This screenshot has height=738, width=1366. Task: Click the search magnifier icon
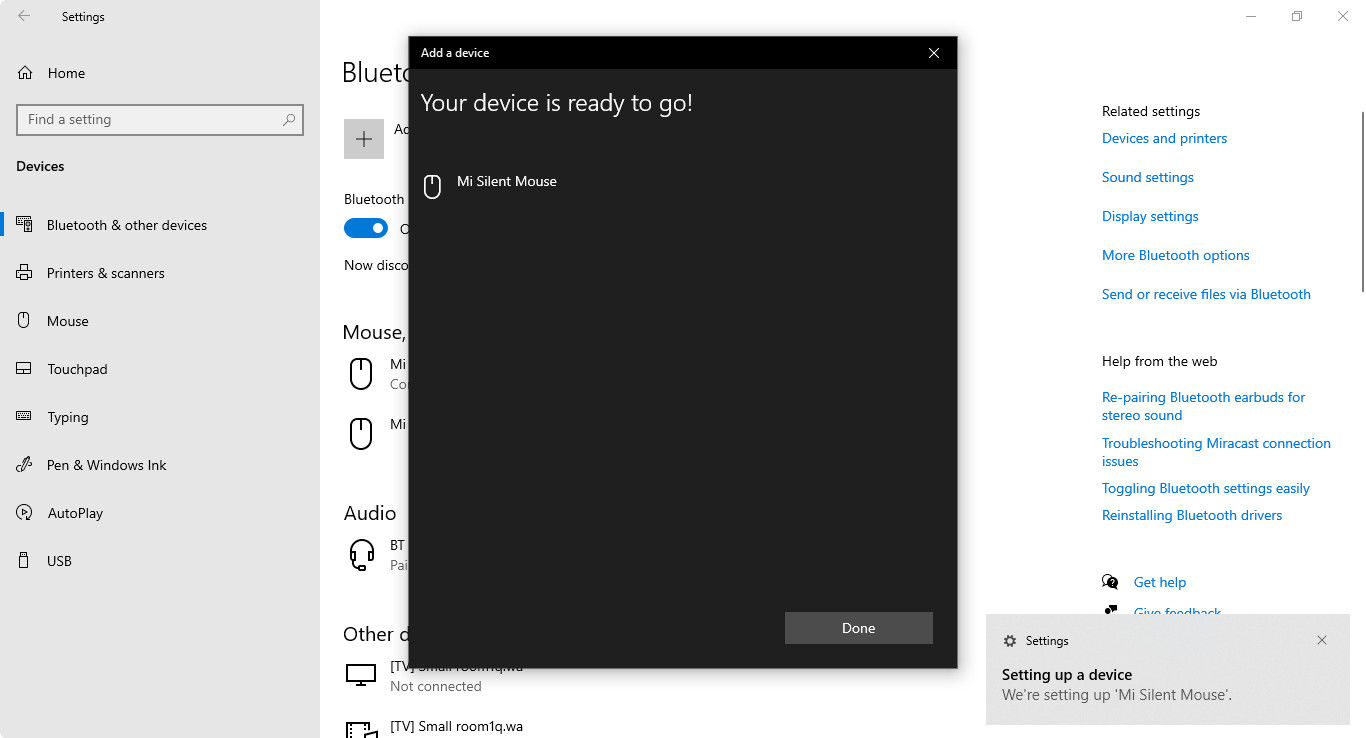click(289, 119)
